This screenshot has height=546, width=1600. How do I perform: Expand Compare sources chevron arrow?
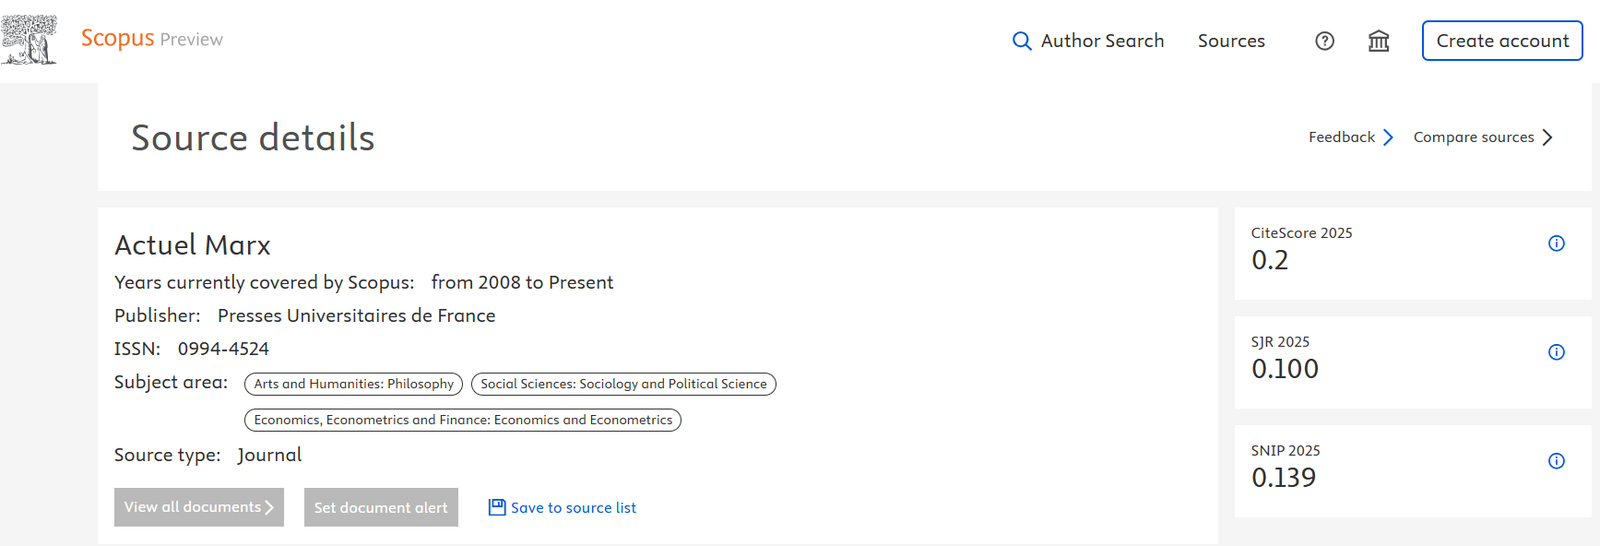(1547, 137)
